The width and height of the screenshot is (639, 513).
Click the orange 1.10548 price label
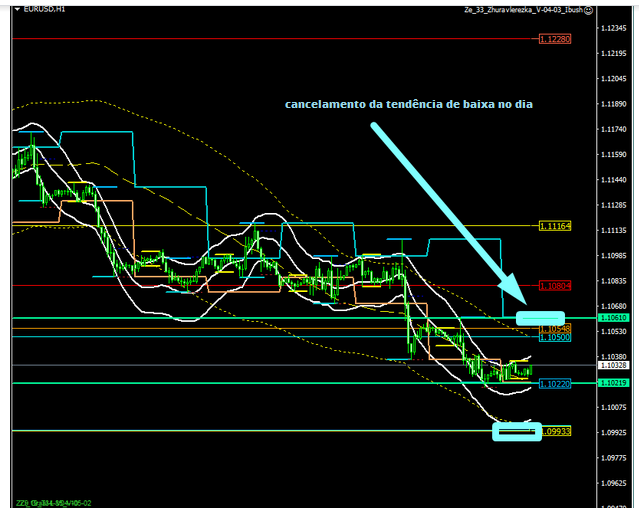555,329
